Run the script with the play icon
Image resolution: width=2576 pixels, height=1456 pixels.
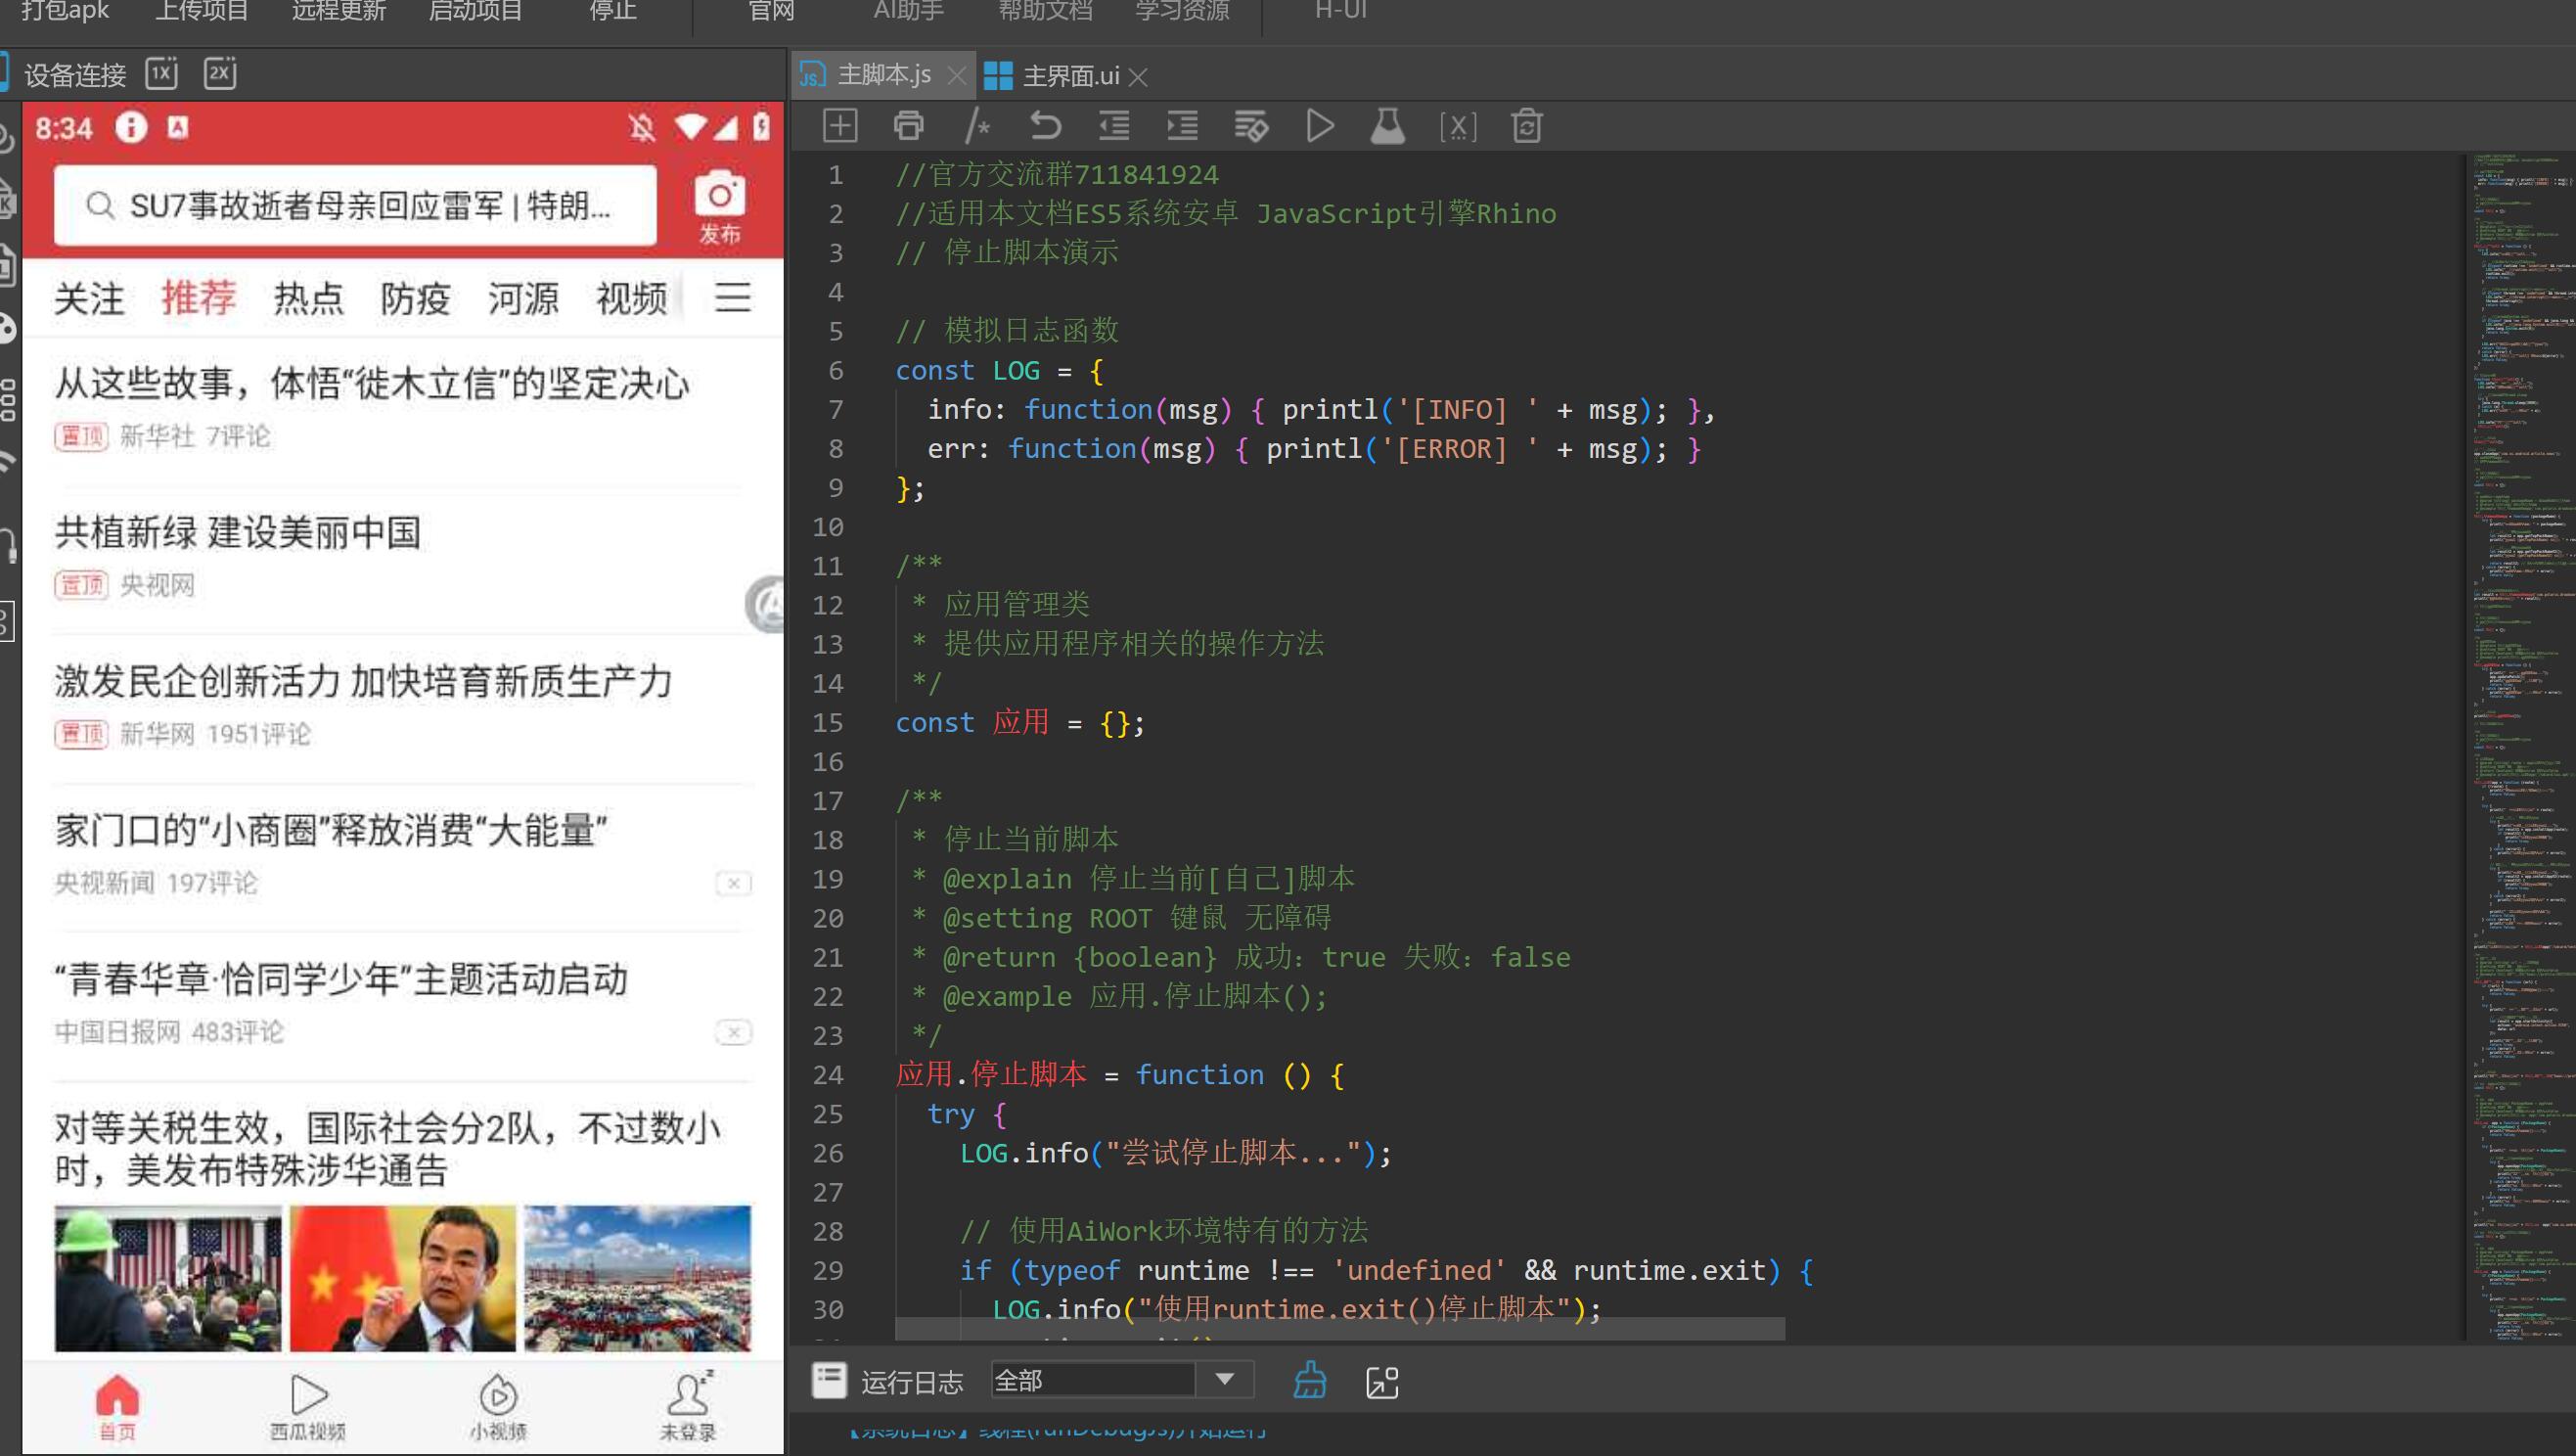point(1320,126)
